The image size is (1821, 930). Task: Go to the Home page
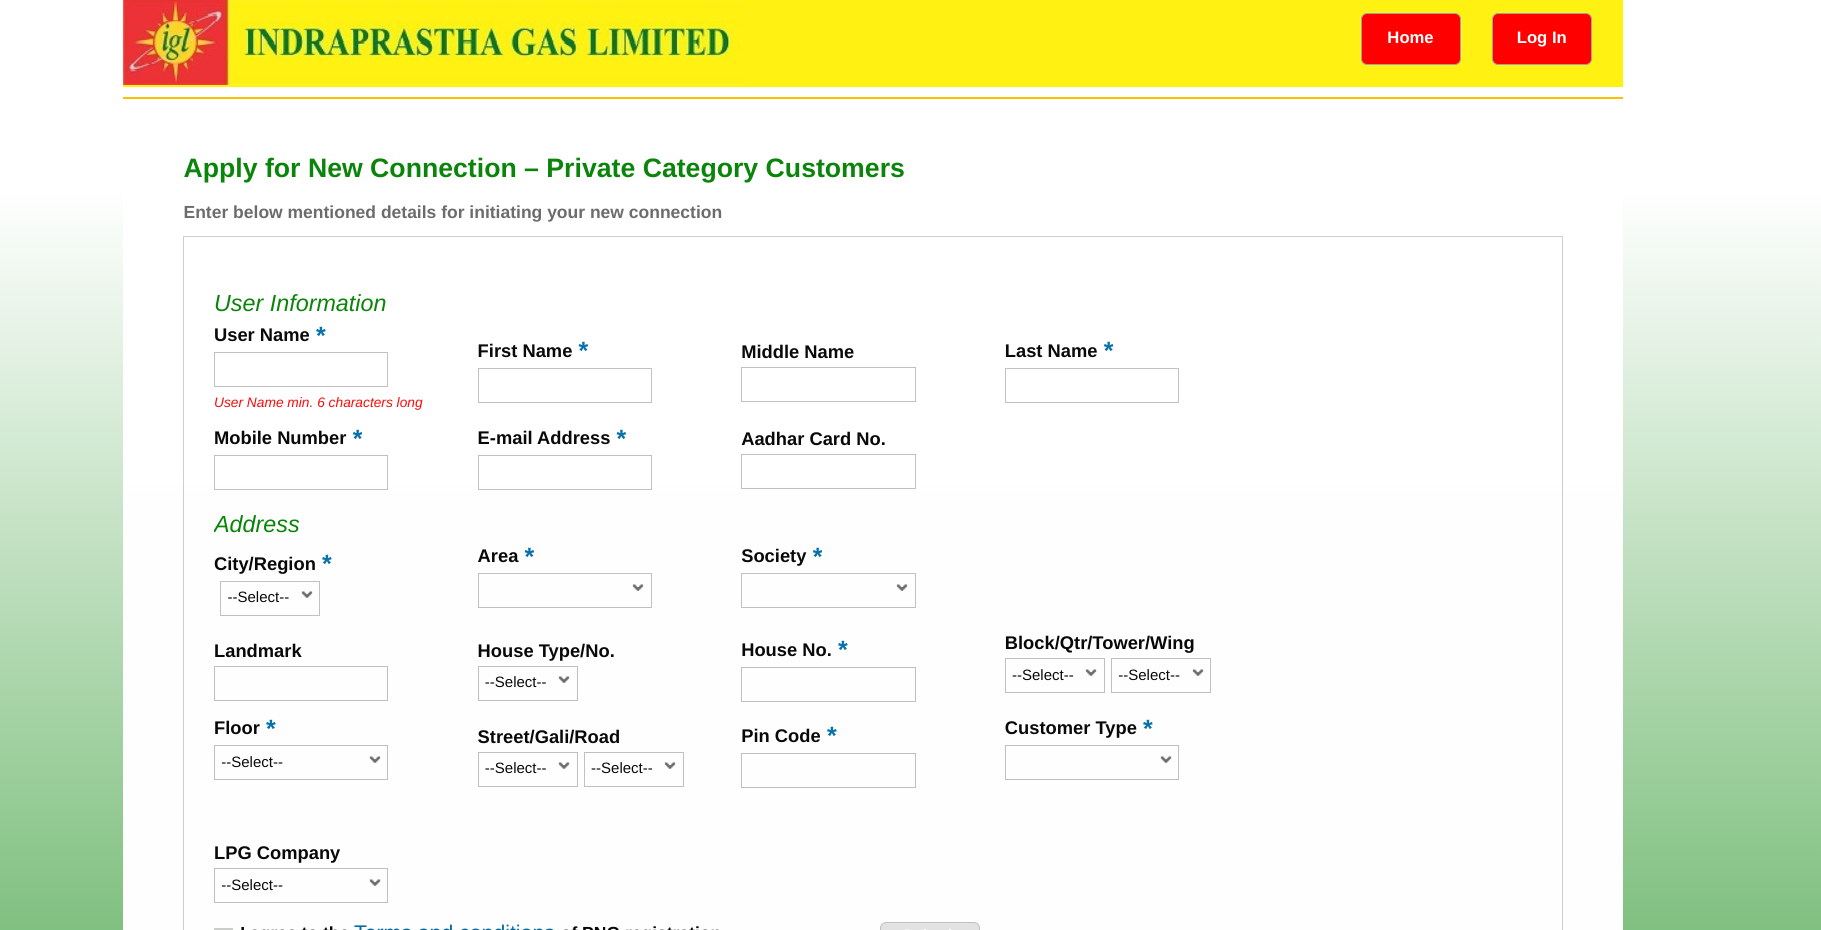pos(1410,39)
